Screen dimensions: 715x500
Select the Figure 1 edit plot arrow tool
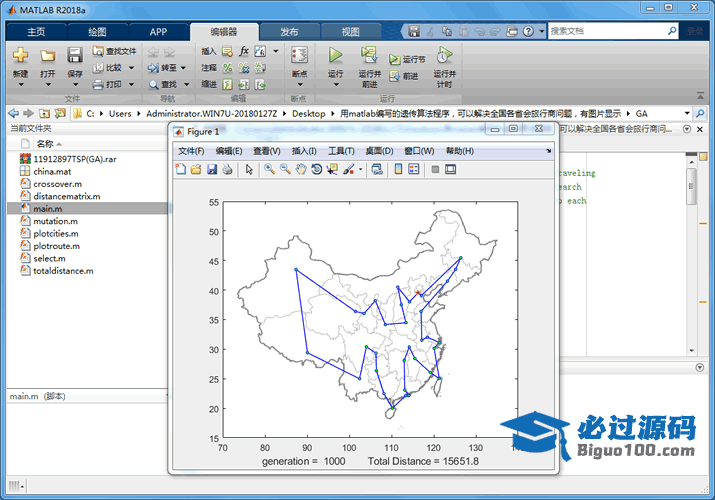[x=249, y=170]
